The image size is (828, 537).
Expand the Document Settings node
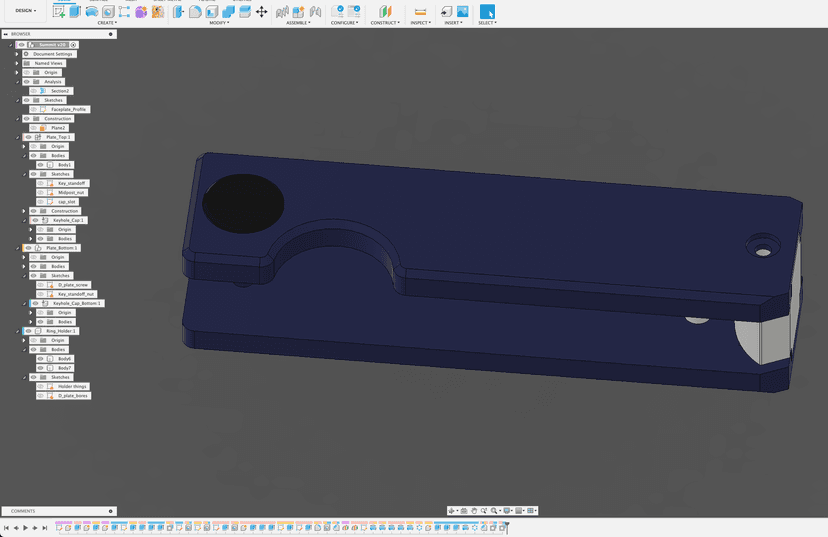pos(17,54)
